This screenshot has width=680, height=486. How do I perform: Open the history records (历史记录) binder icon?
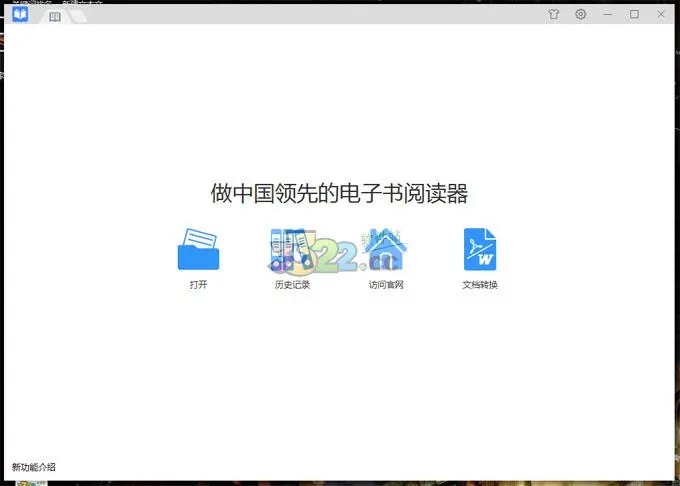click(x=291, y=249)
